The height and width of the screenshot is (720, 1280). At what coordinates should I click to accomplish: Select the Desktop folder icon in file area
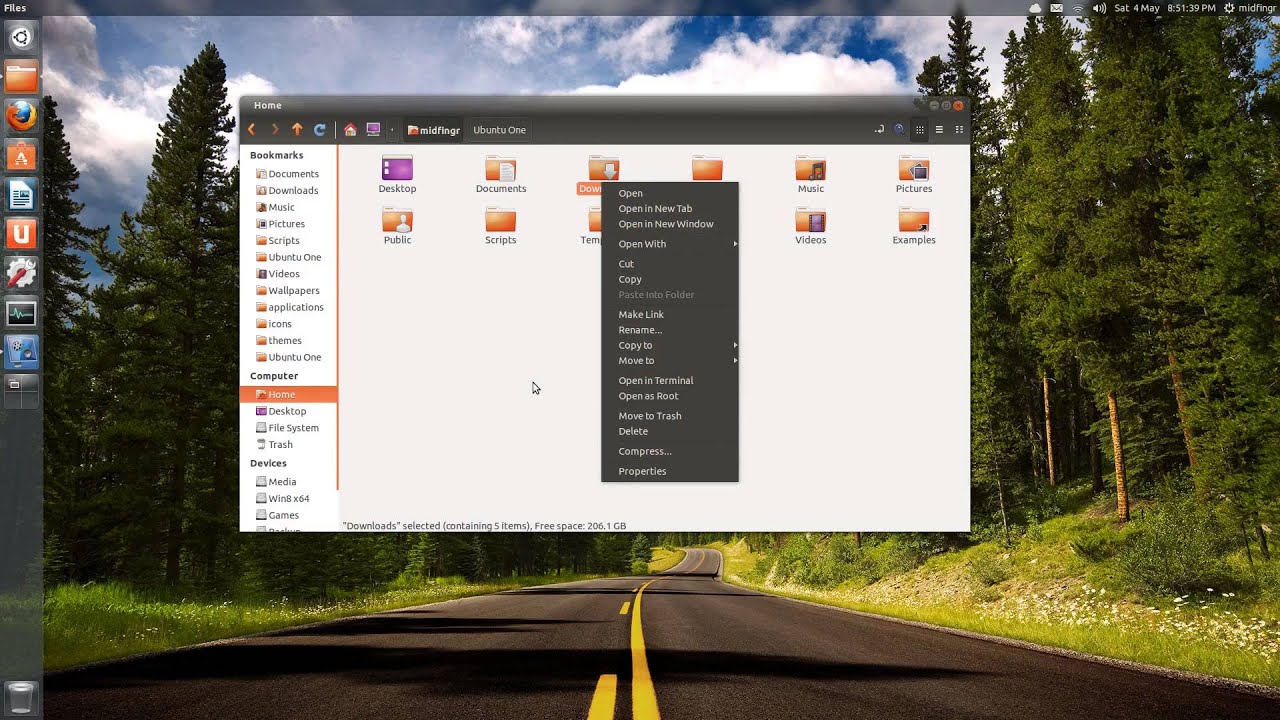point(397,169)
